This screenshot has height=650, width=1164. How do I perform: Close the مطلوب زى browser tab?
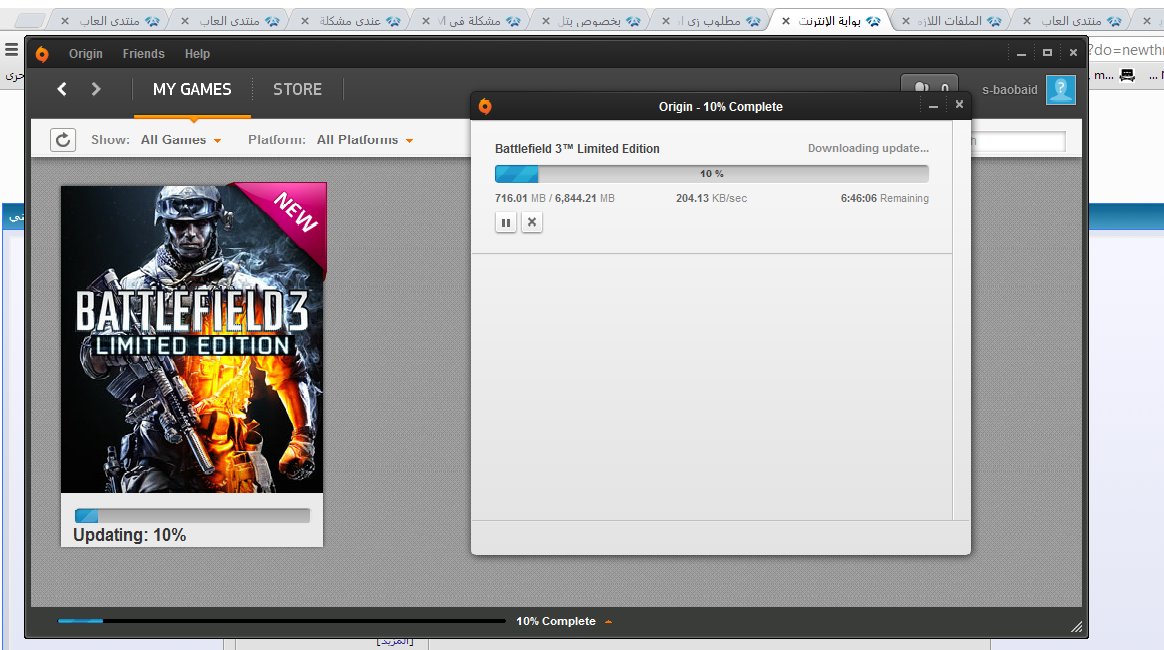666,21
